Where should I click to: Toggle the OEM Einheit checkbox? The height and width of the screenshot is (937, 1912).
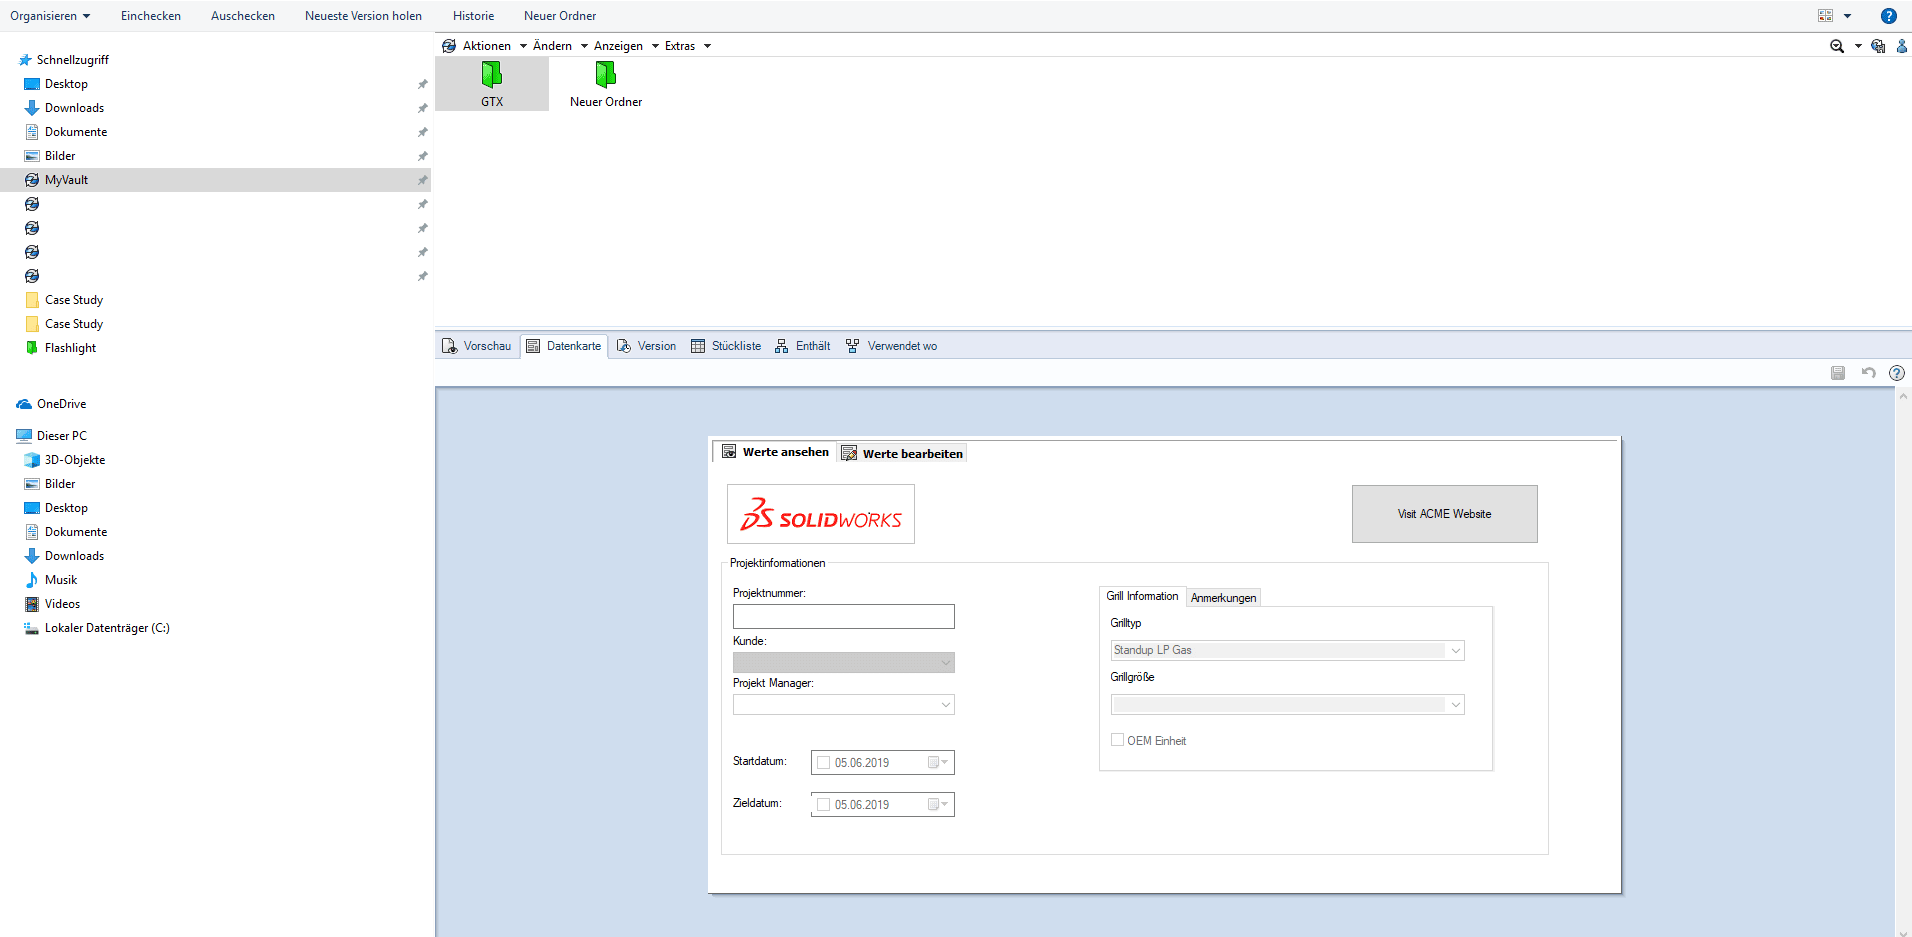pos(1118,740)
